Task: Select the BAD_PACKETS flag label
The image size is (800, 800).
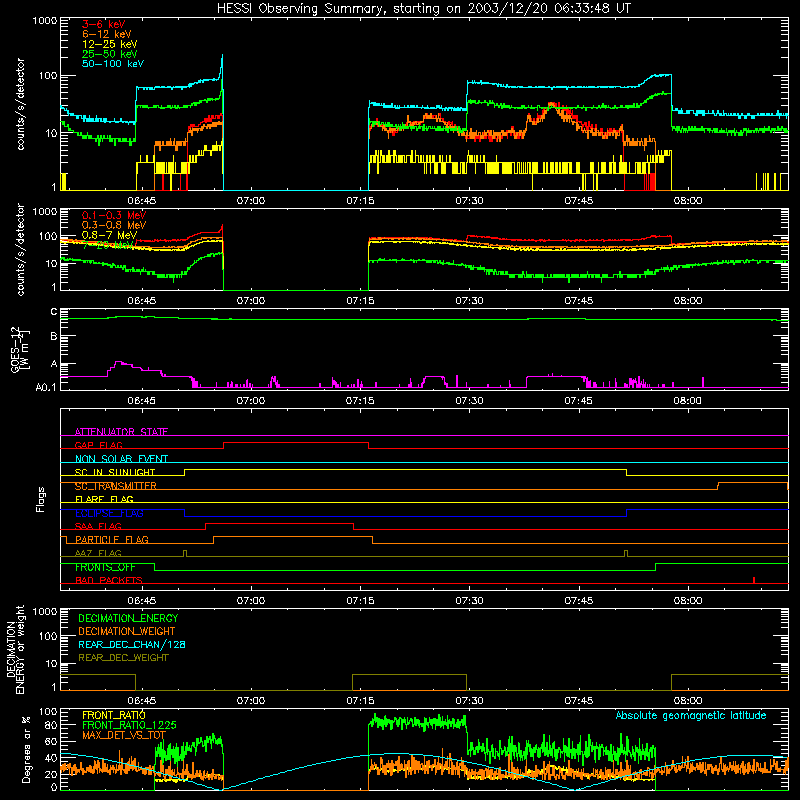Action: click(x=108, y=580)
